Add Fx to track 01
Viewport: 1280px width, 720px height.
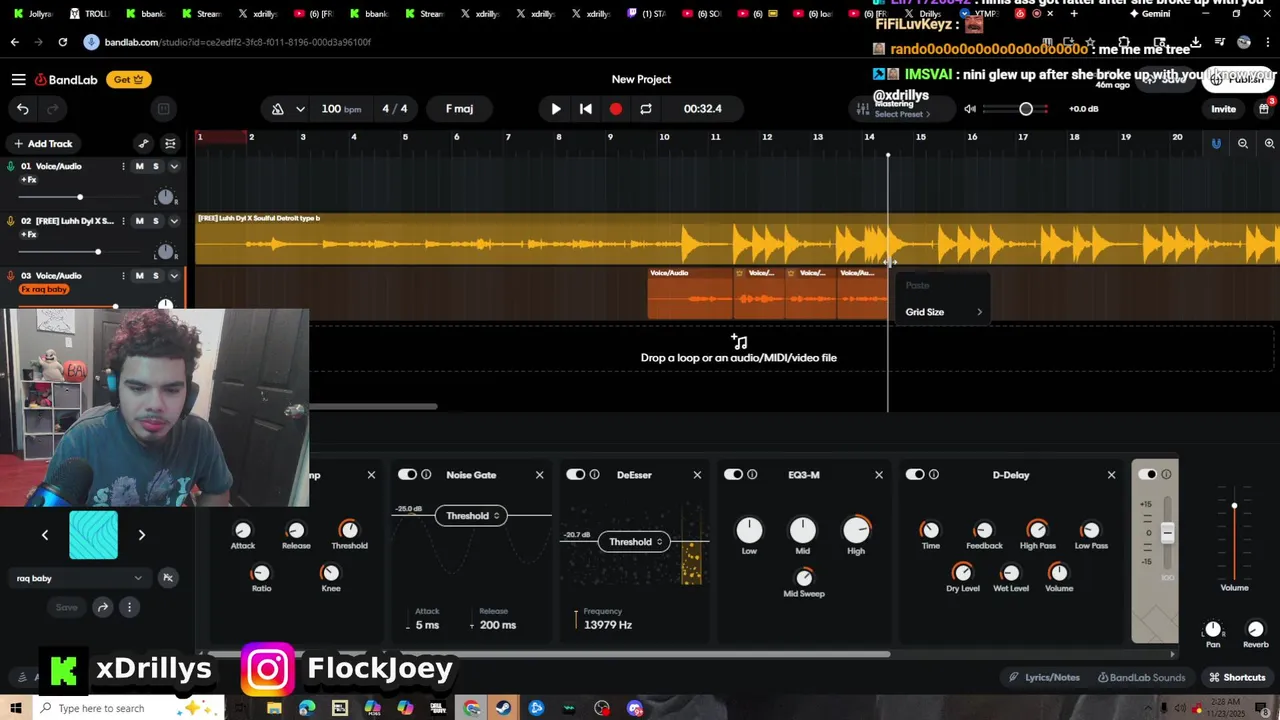tap(28, 180)
